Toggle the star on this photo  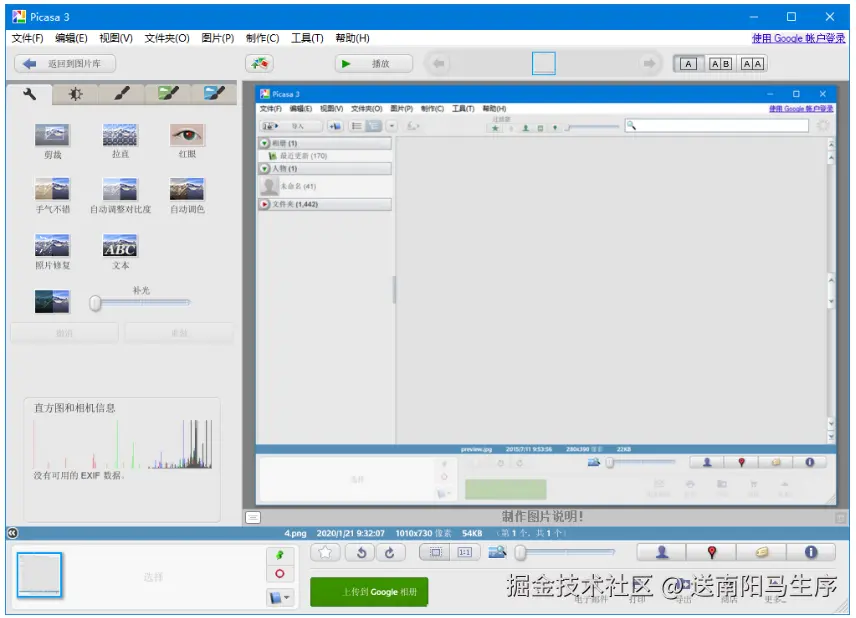pos(325,552)
